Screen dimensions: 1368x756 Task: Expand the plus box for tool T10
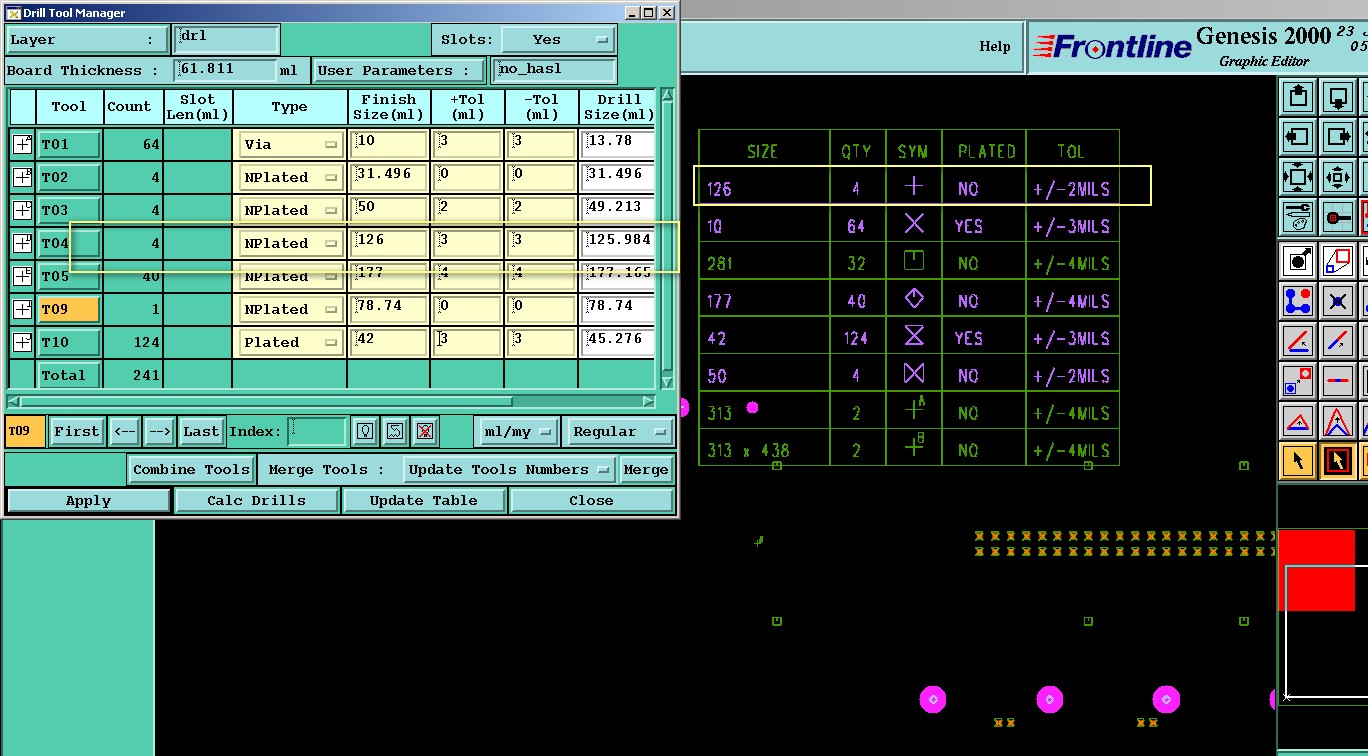(x=22, y=342)
